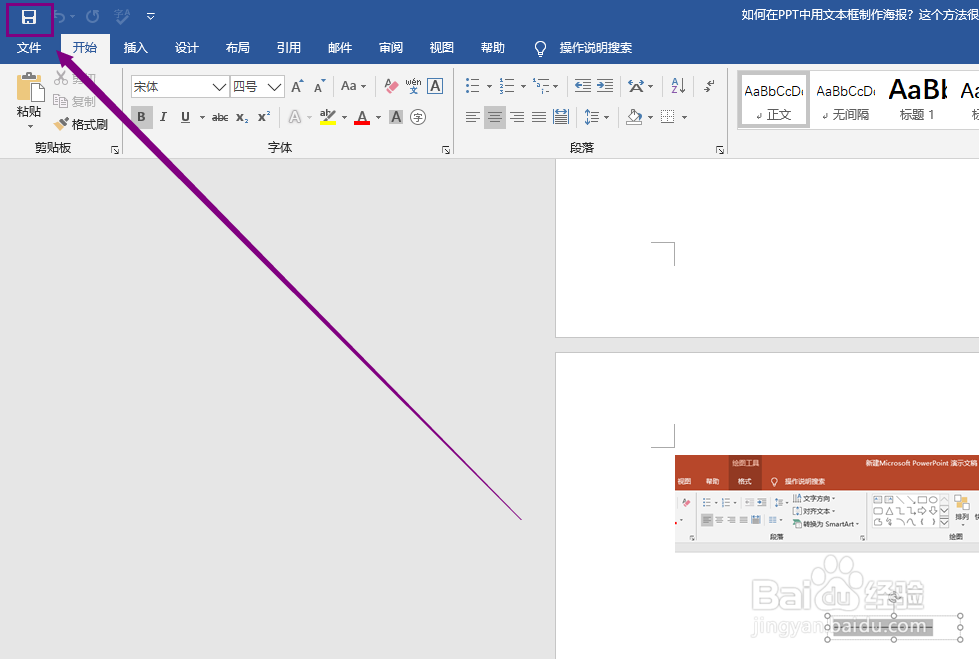Click the phonetic guide wén icon

coord(413,86)
